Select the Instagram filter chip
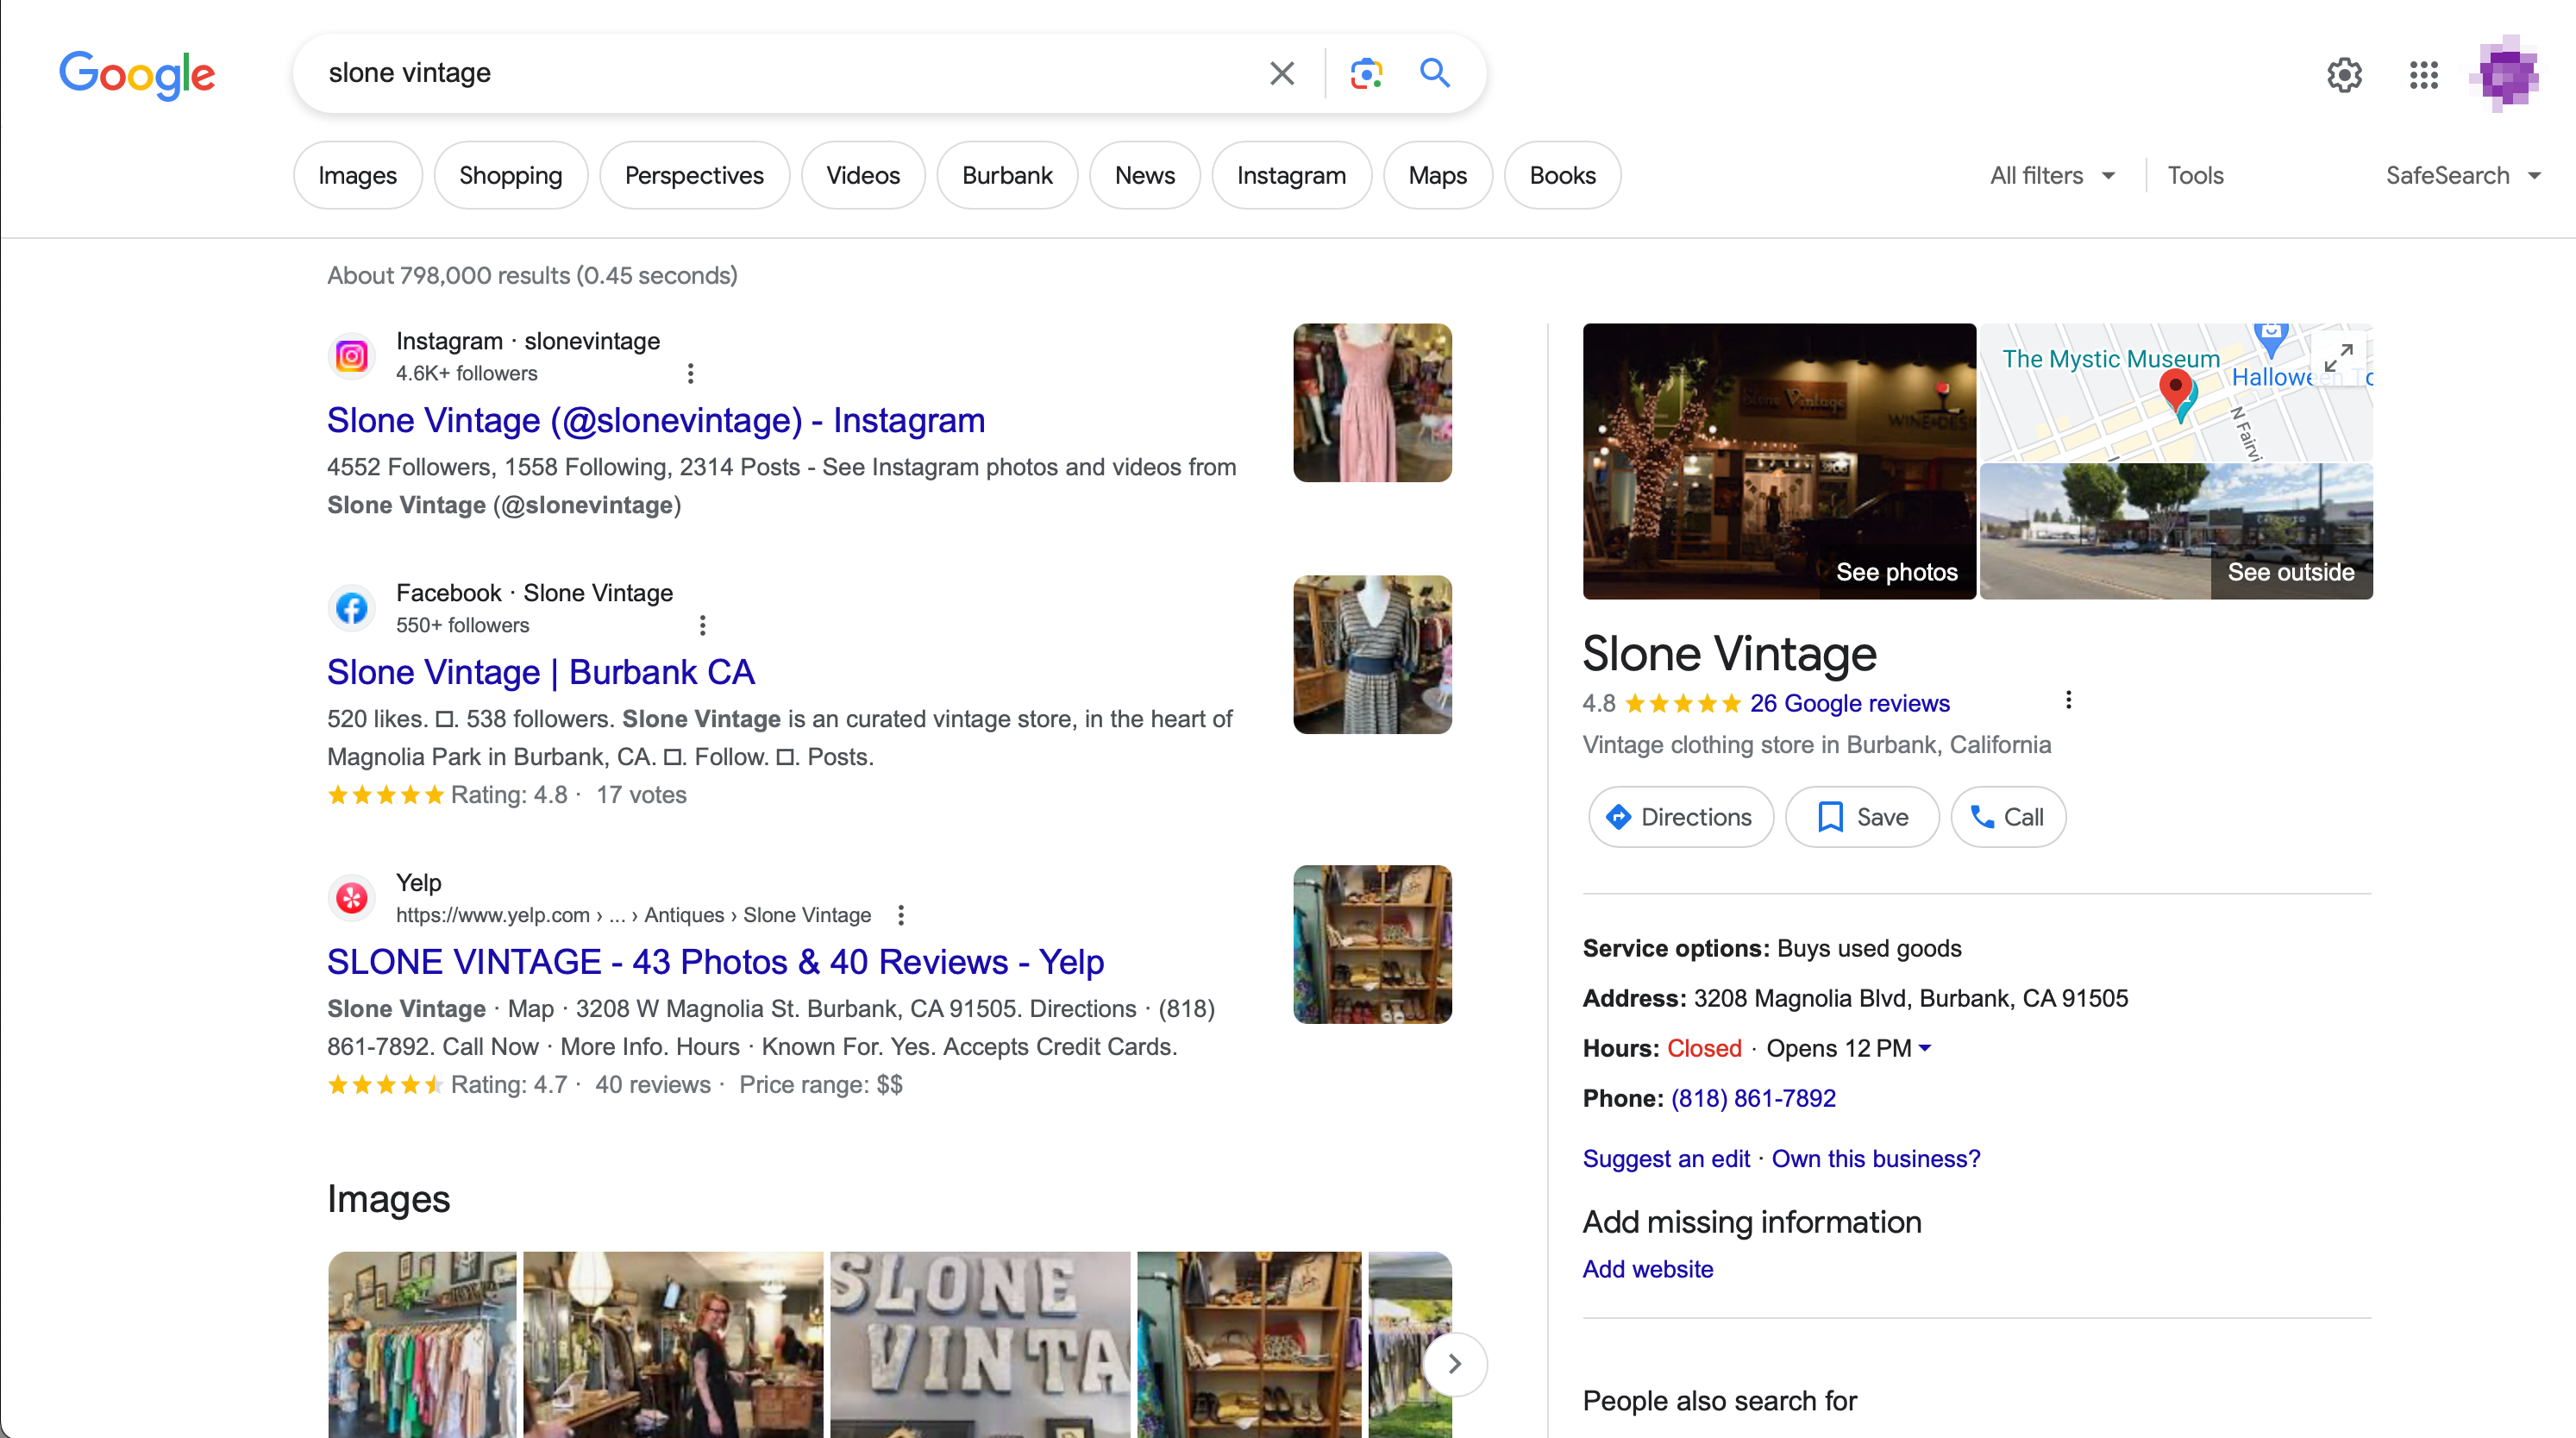 click(x=1291, y=176)
